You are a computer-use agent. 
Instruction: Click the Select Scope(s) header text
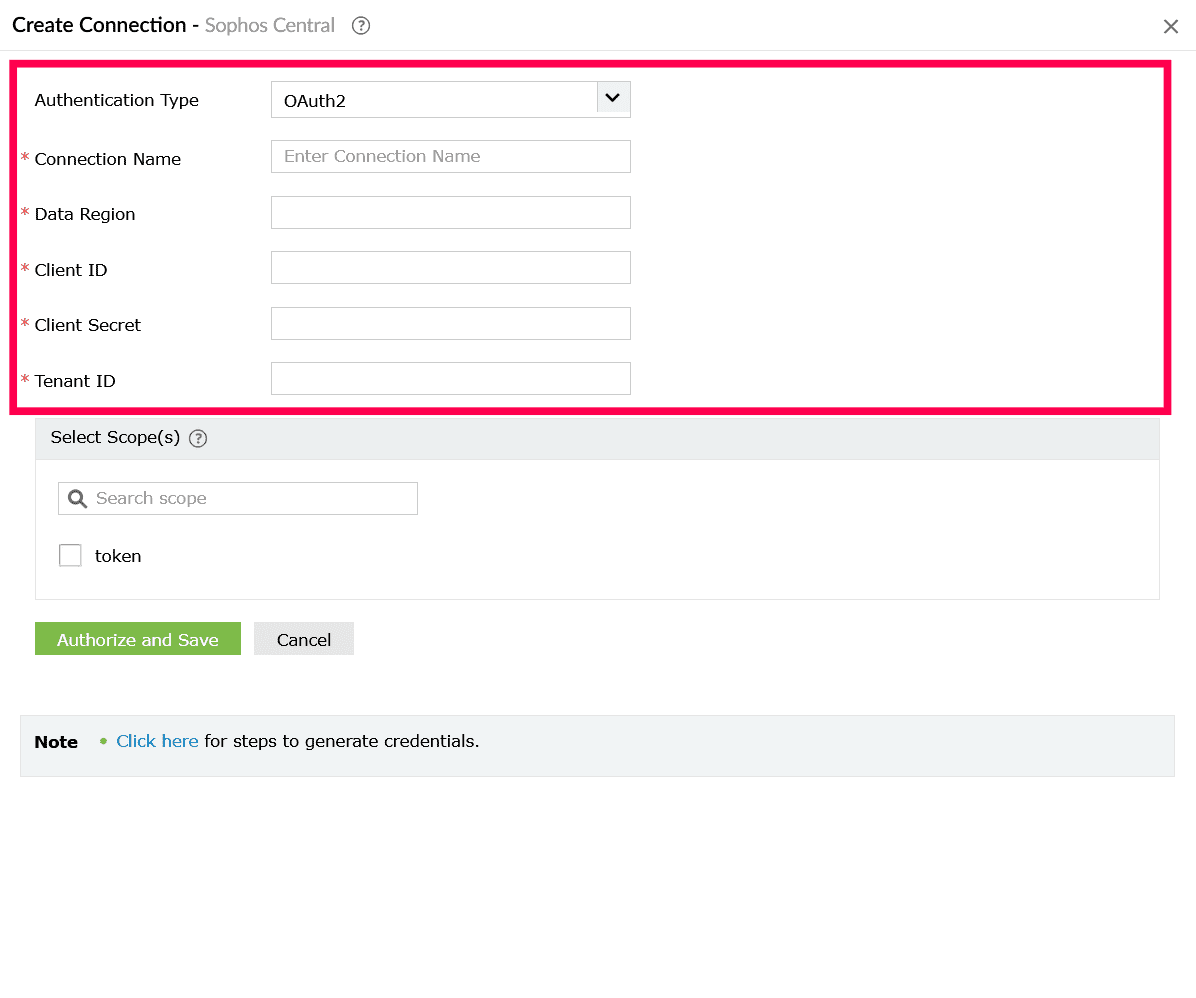[115, 437]
